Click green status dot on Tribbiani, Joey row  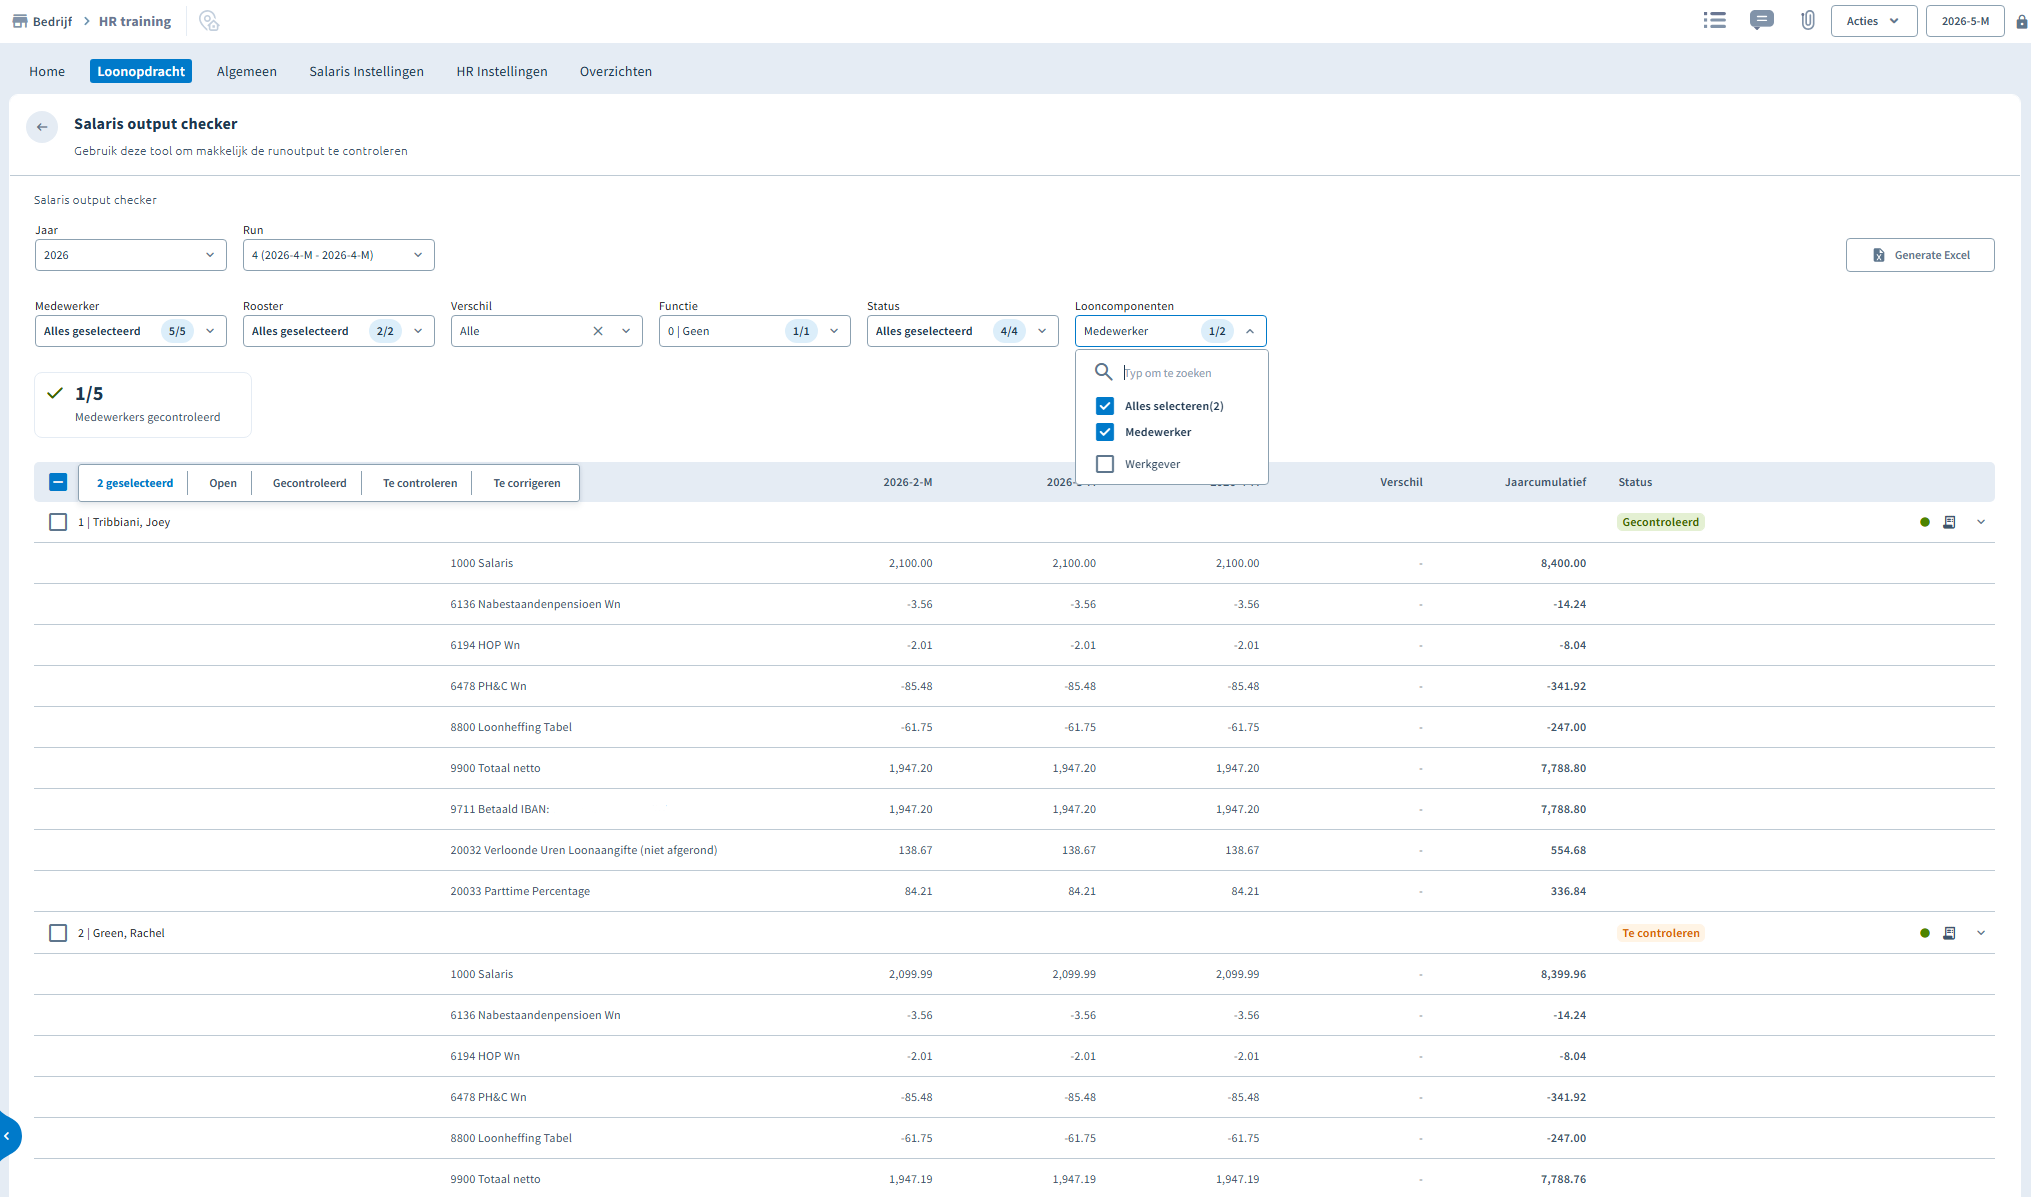[1925, 522]
